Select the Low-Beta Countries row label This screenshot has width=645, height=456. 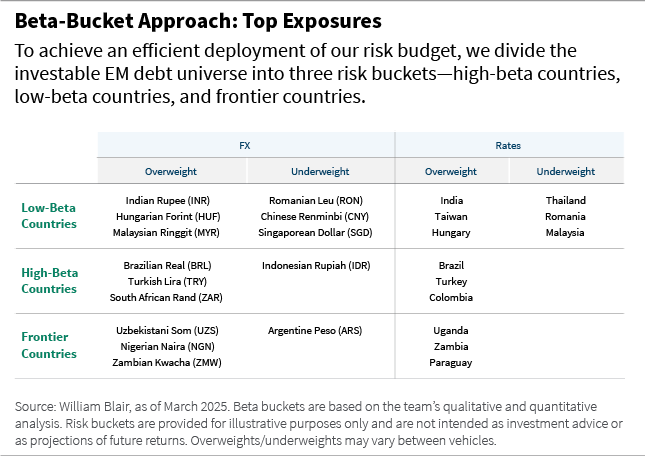[49, 216]
